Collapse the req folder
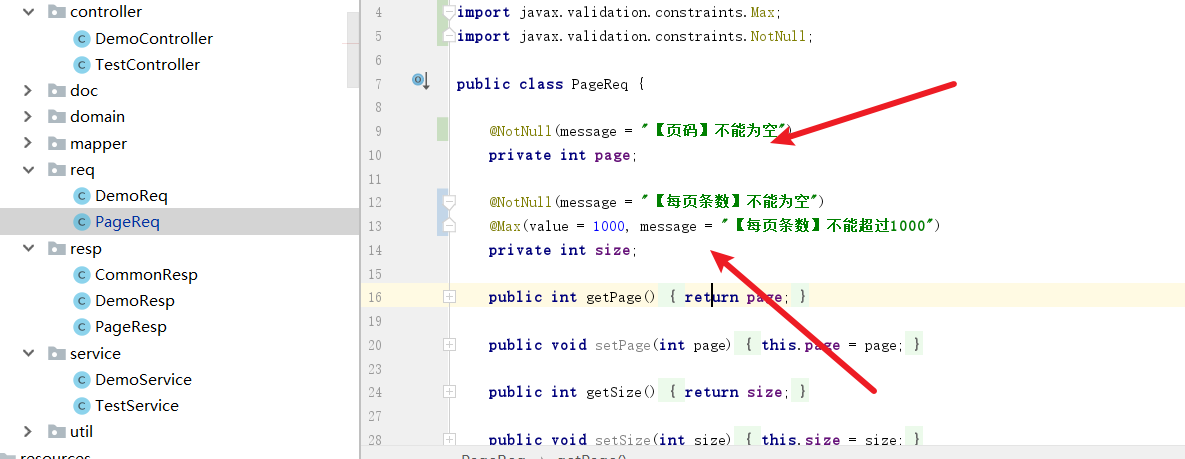Image resolution: width=1185 pixels, height=459 pixels. point(29,170)
